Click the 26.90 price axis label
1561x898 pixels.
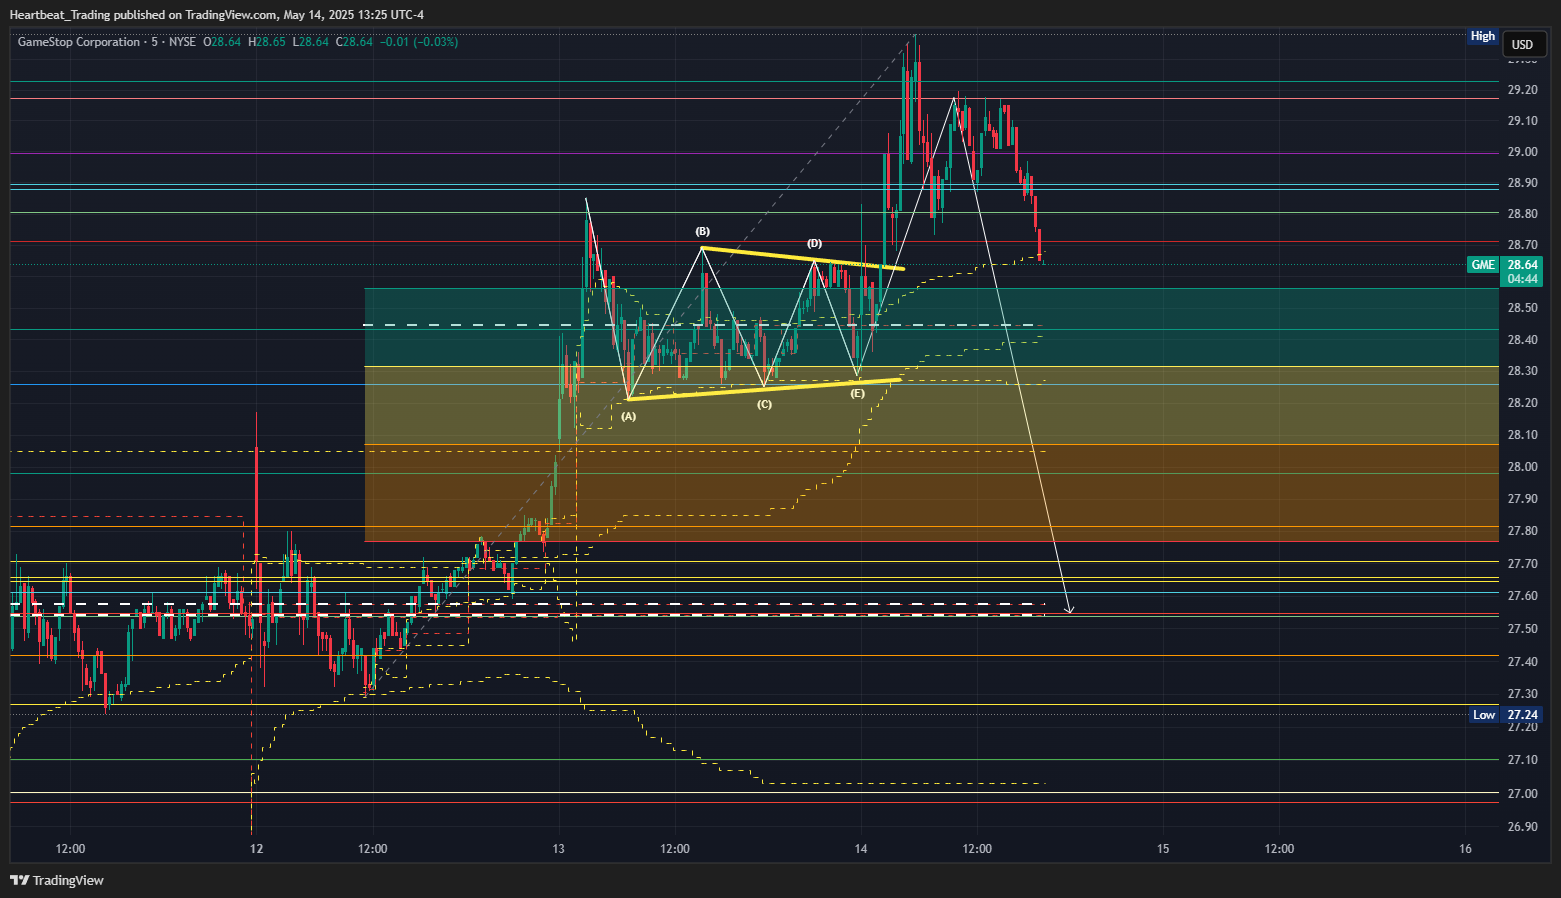tap(1522, 827)
